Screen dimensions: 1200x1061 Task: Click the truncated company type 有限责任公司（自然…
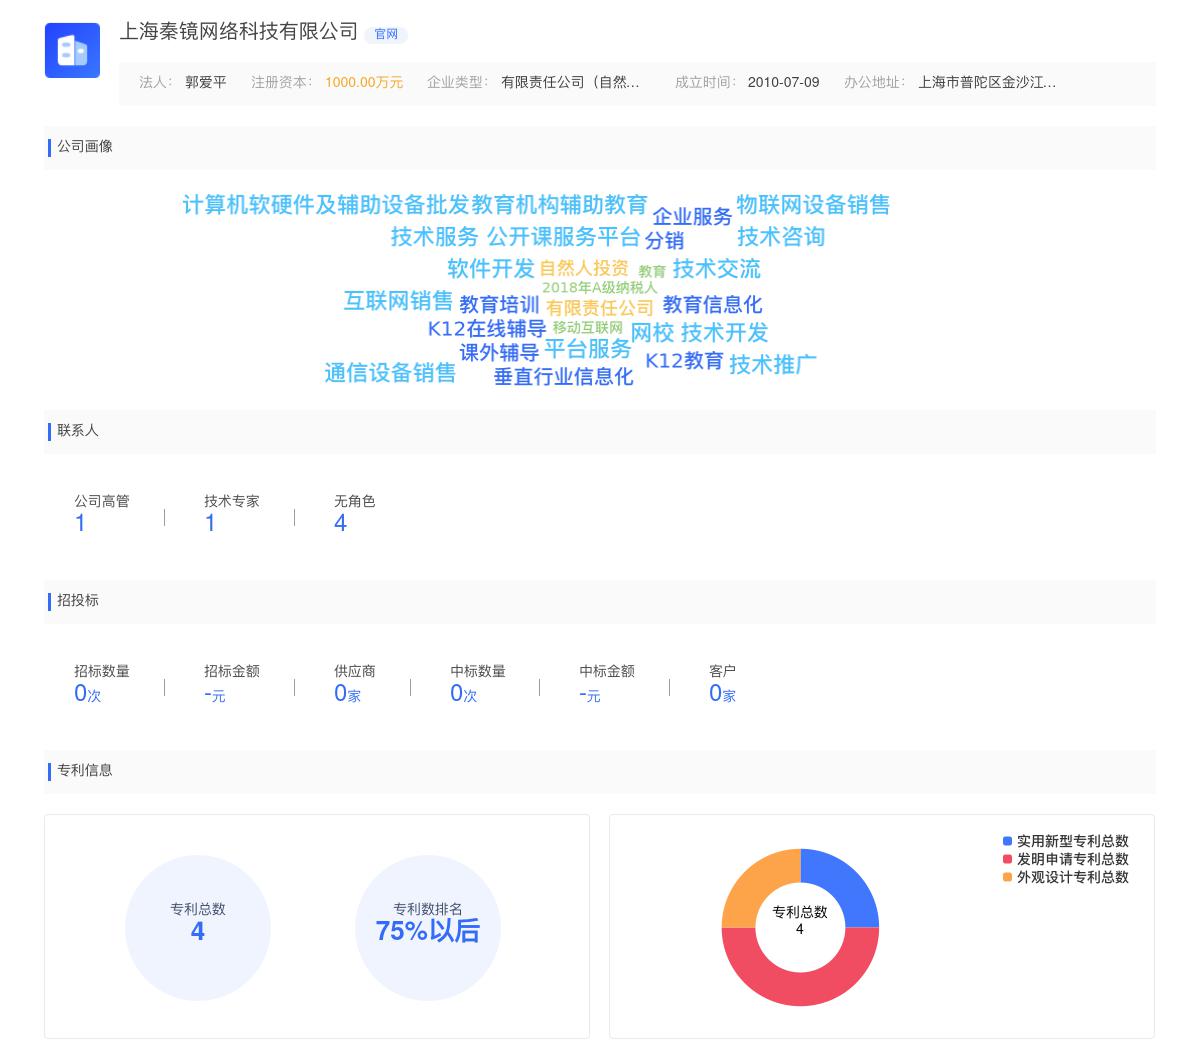tap(570, 82)
